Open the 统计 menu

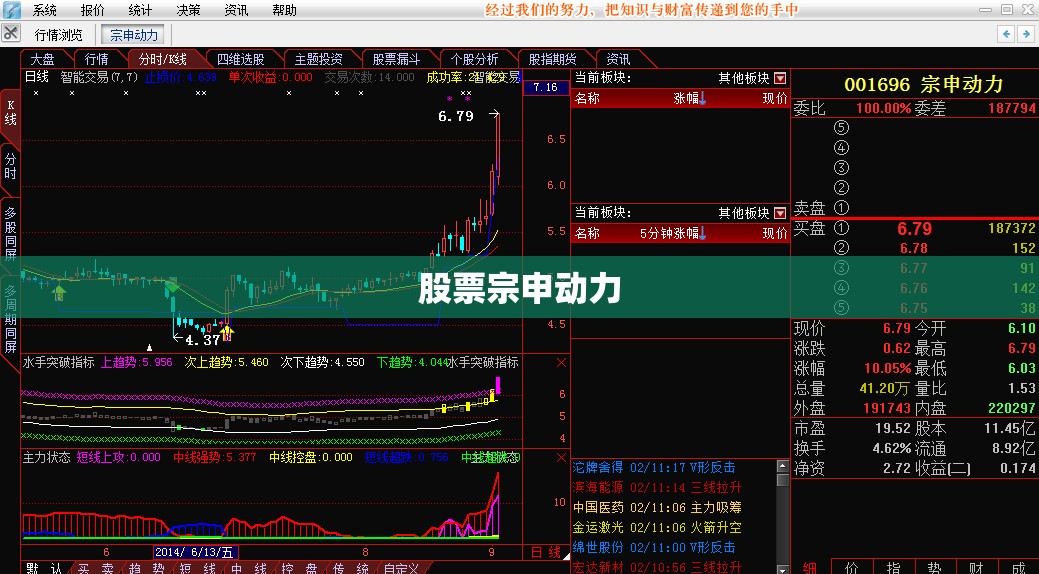[x=140, y=10]
